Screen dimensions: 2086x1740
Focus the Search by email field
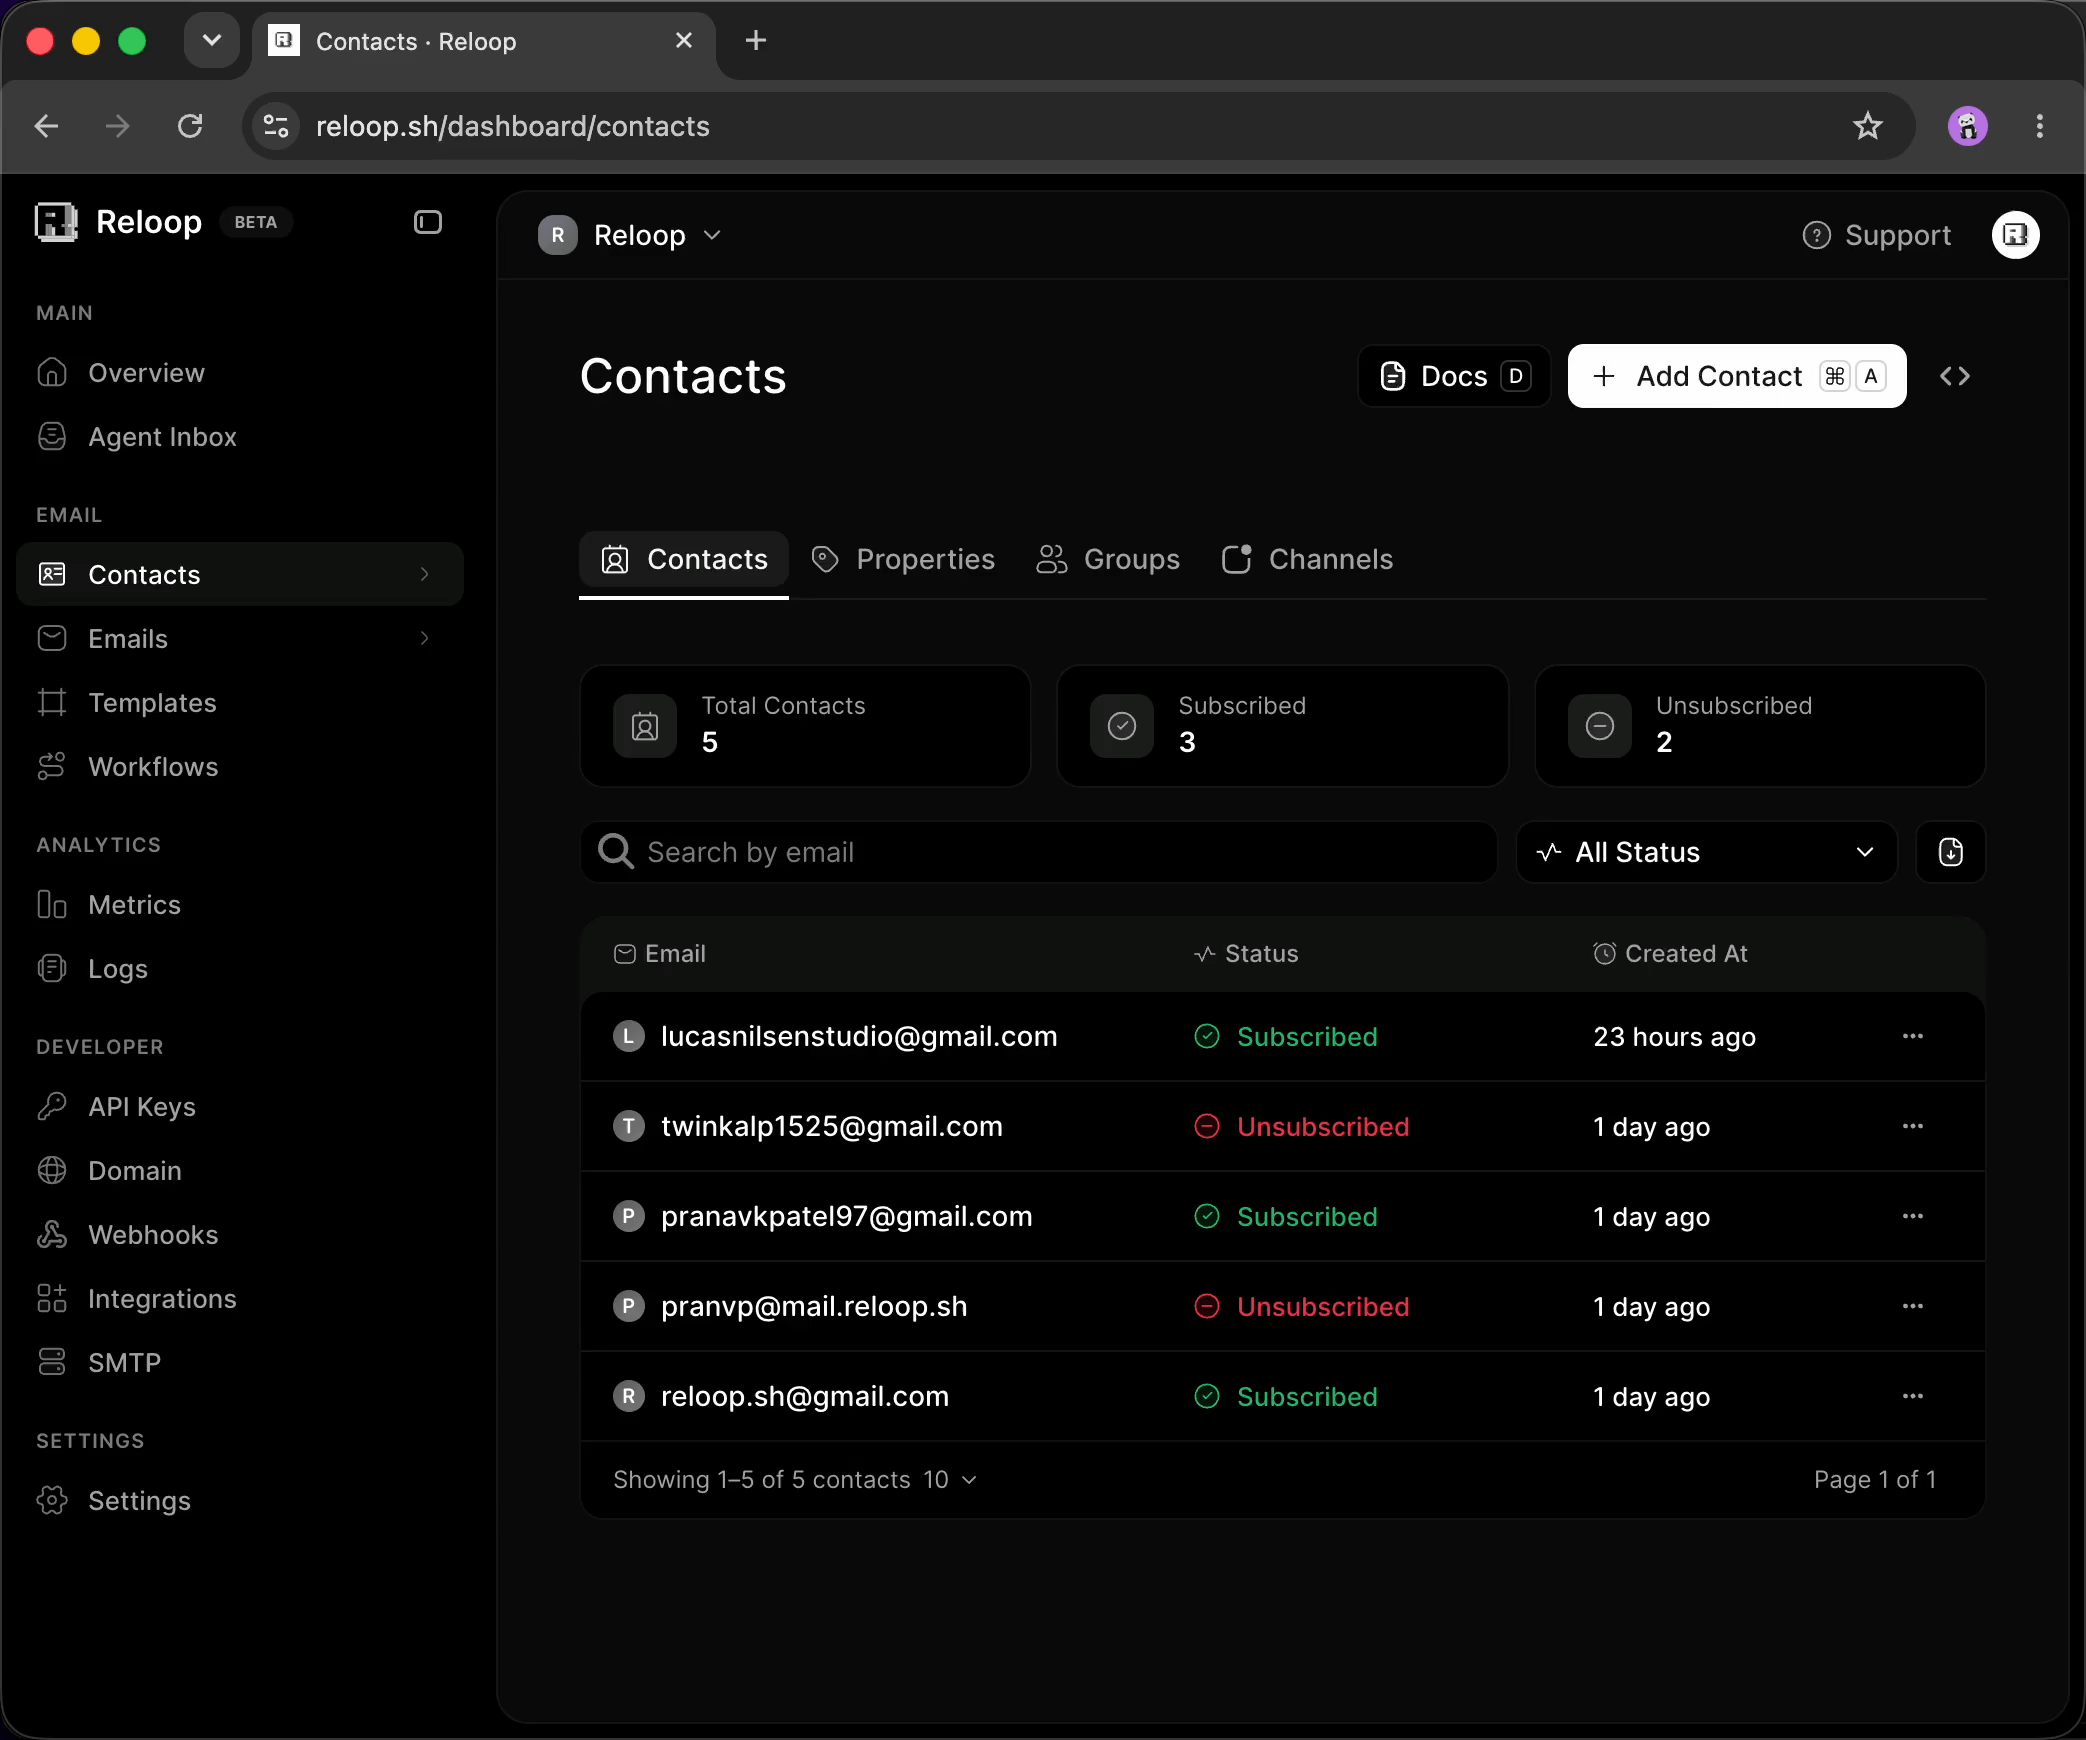pos(1038,852)
